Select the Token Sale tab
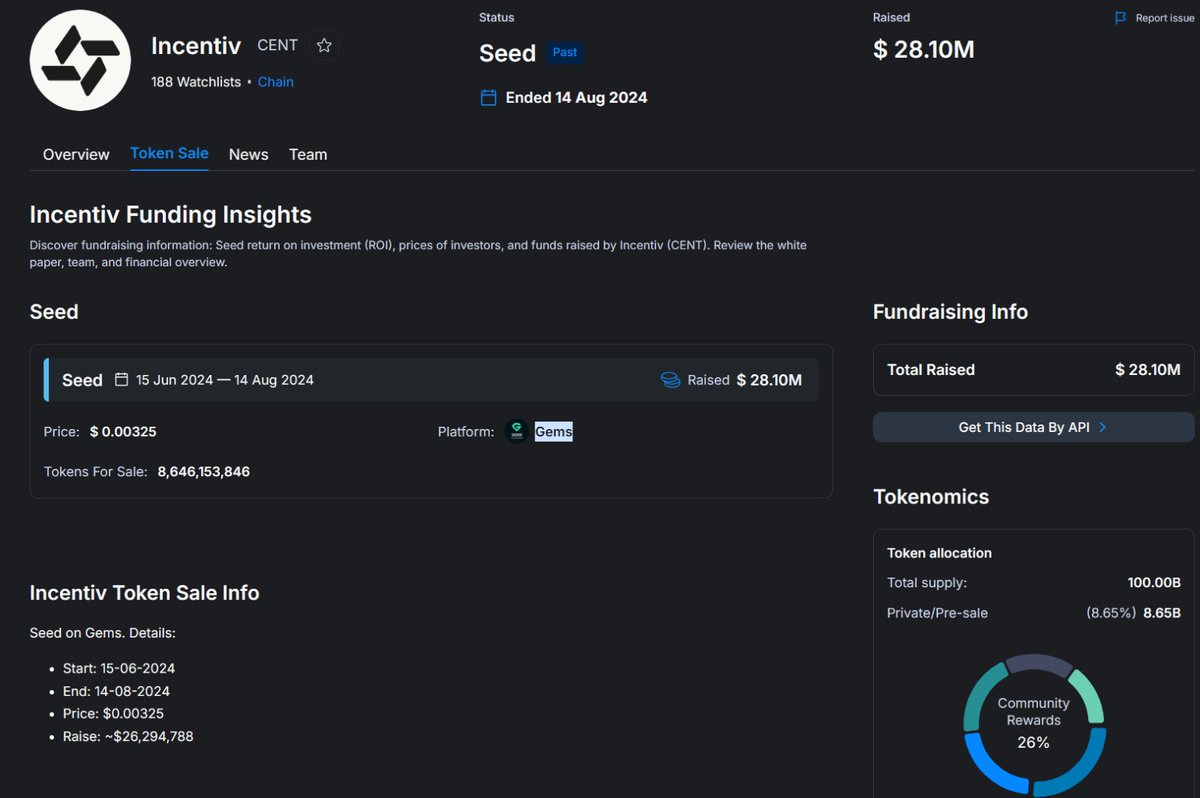The image size is (1200, 798). click(x=169, y=153)
